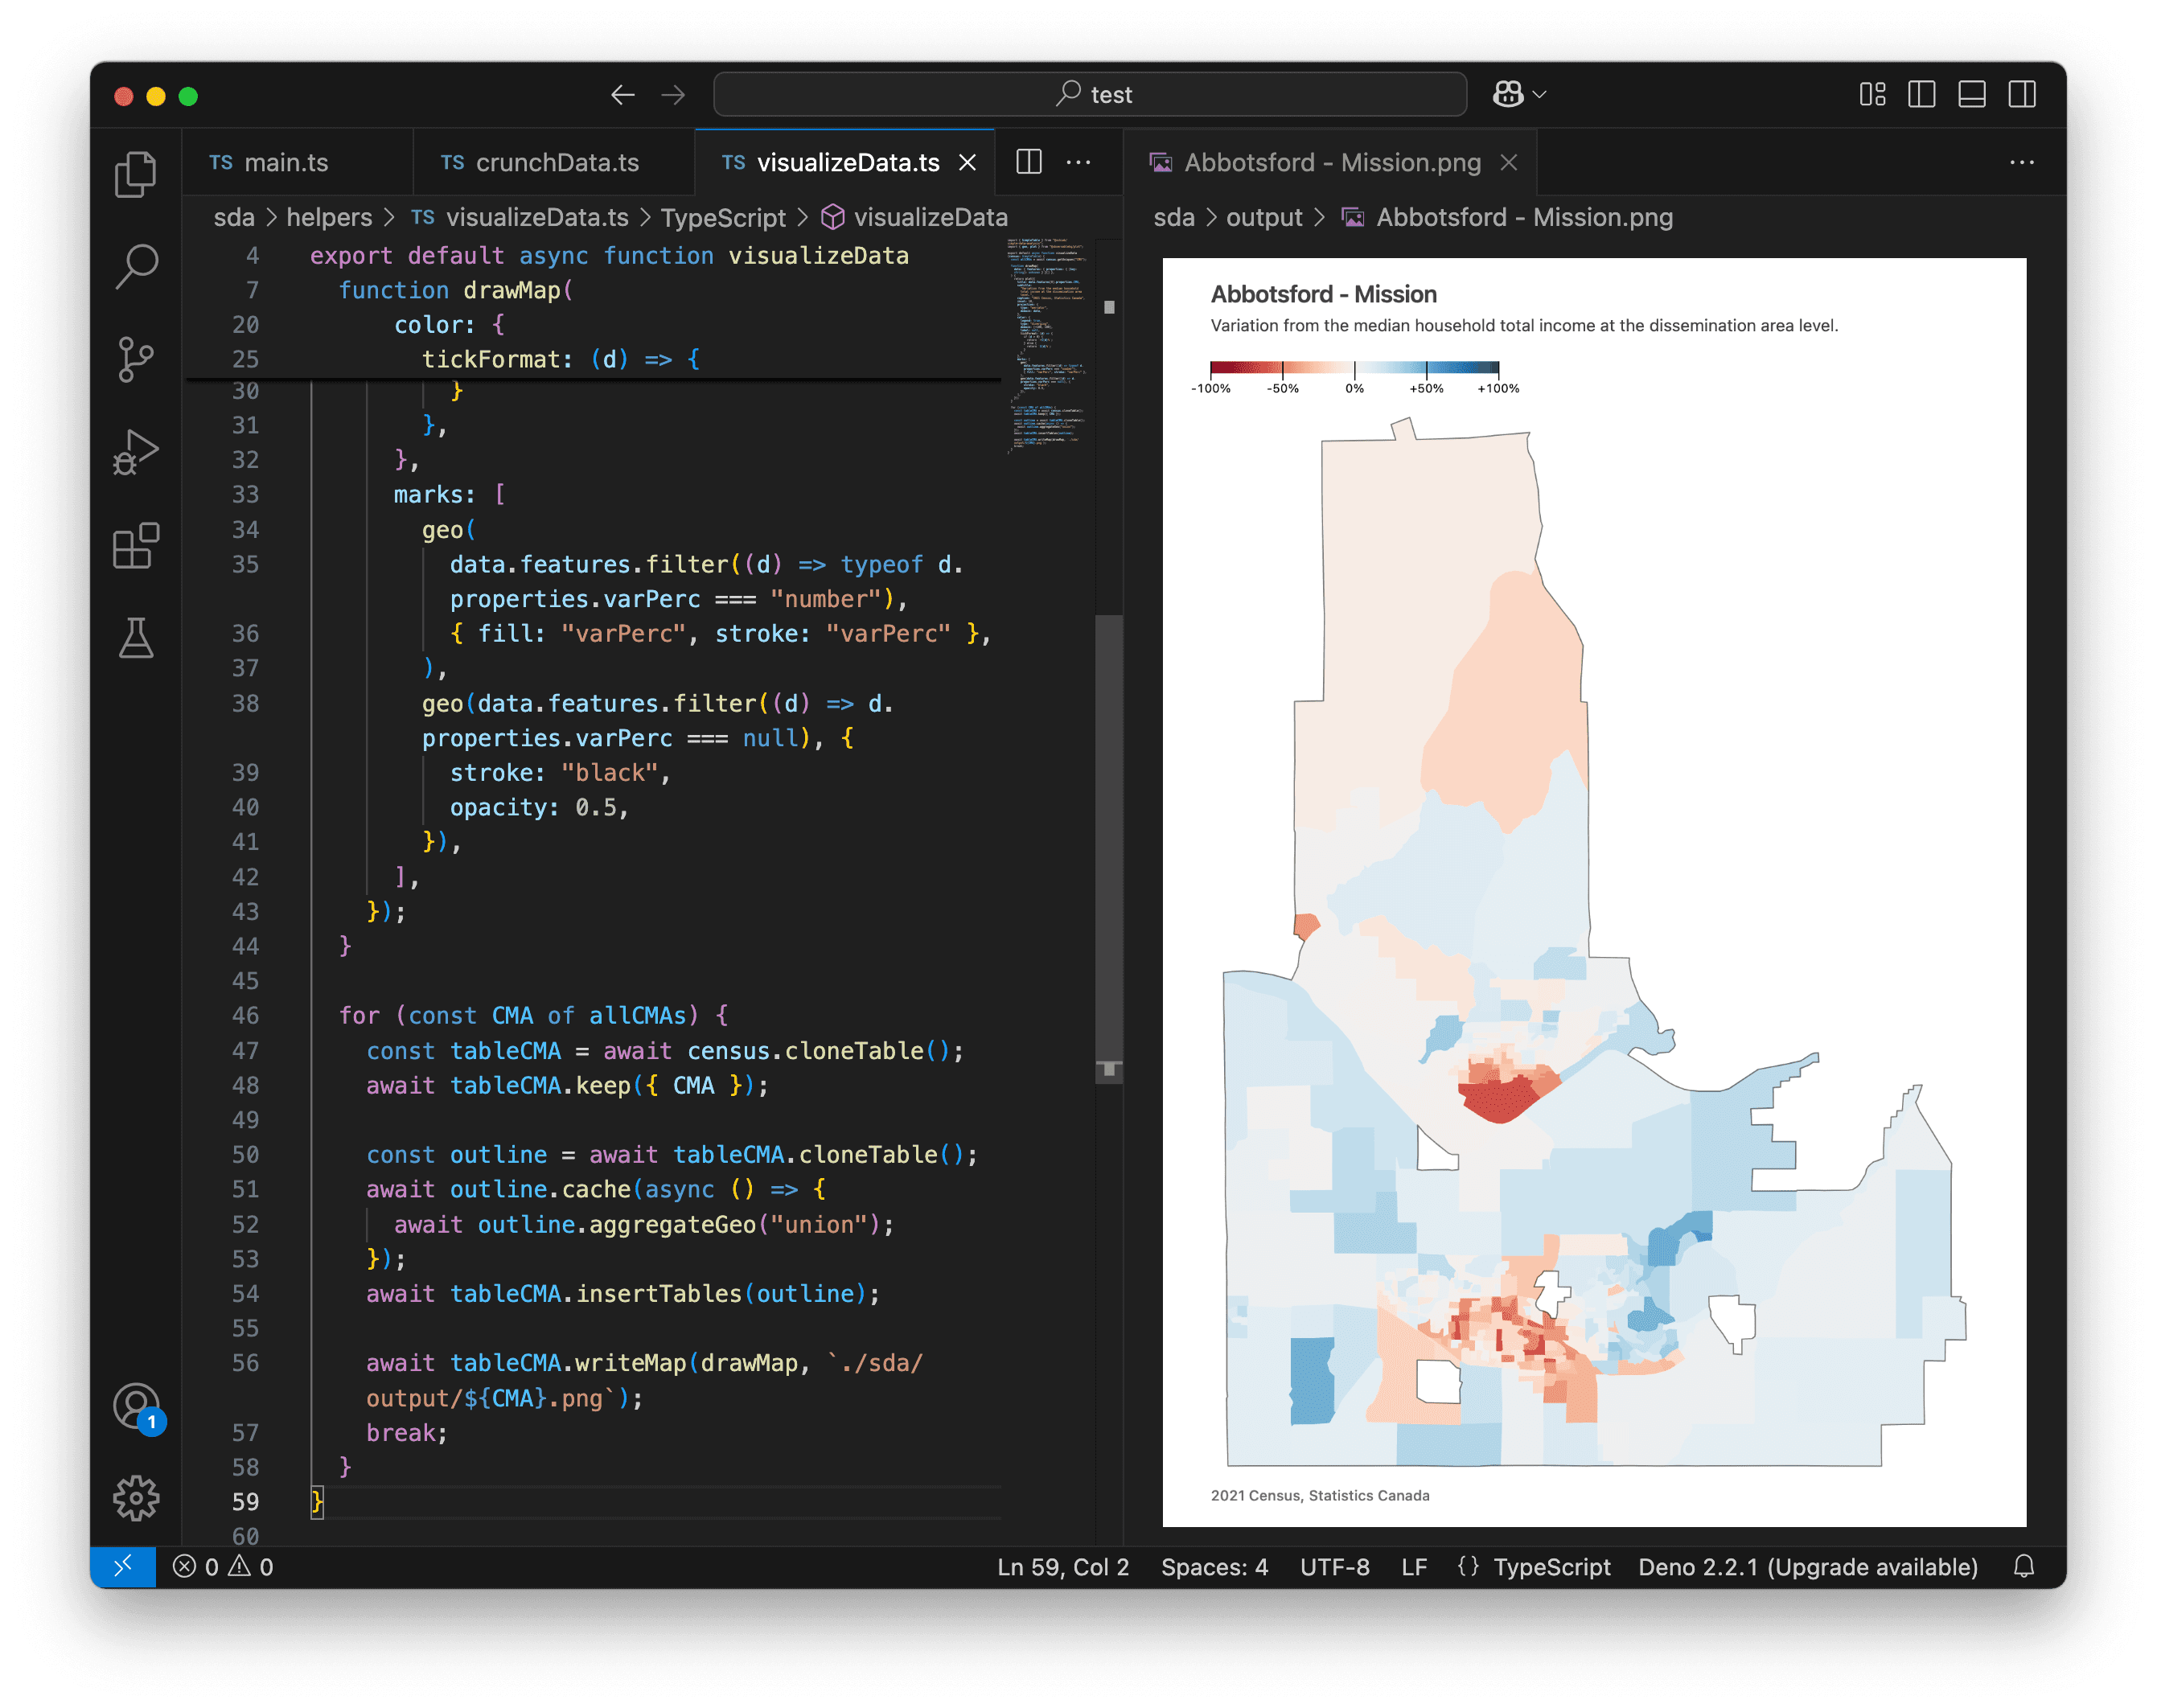Open the Copilot chat icon

tap(1508, 94)
